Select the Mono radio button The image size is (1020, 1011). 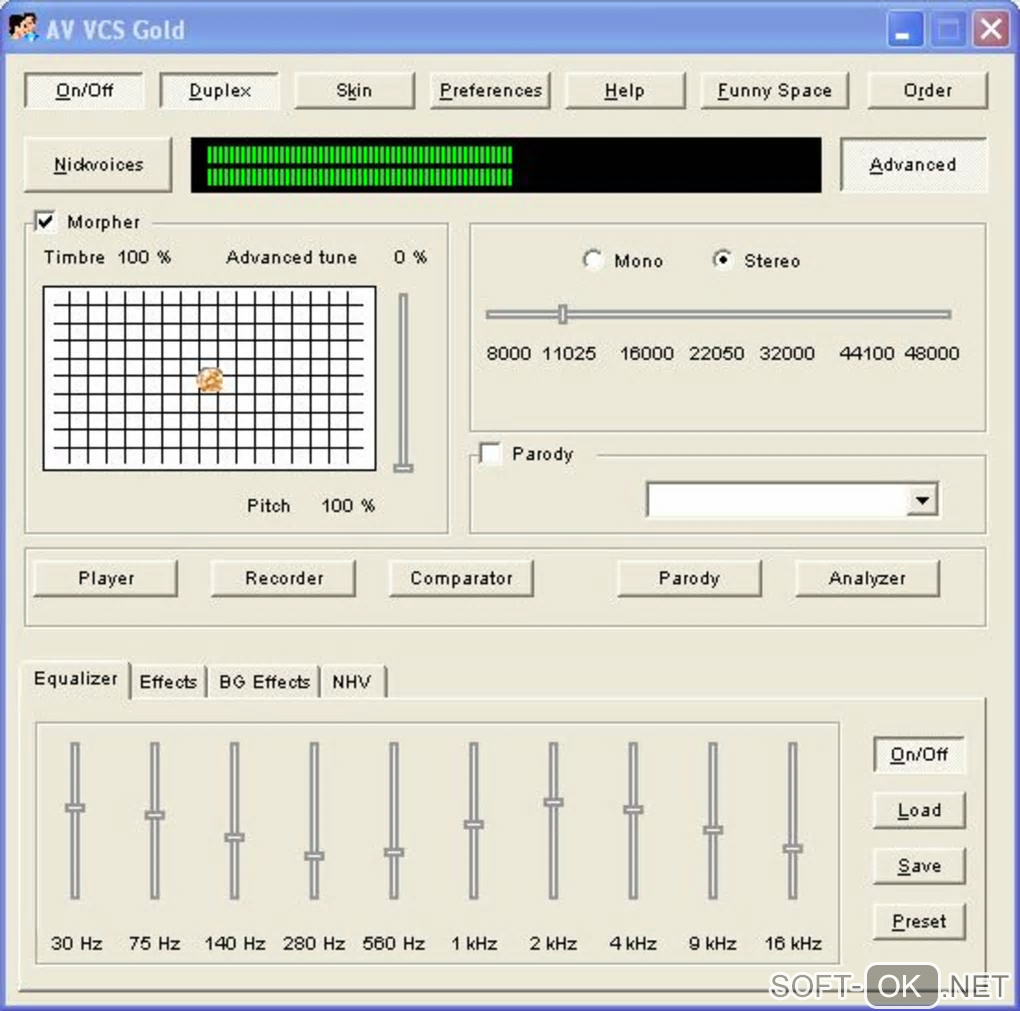point(591,260)
